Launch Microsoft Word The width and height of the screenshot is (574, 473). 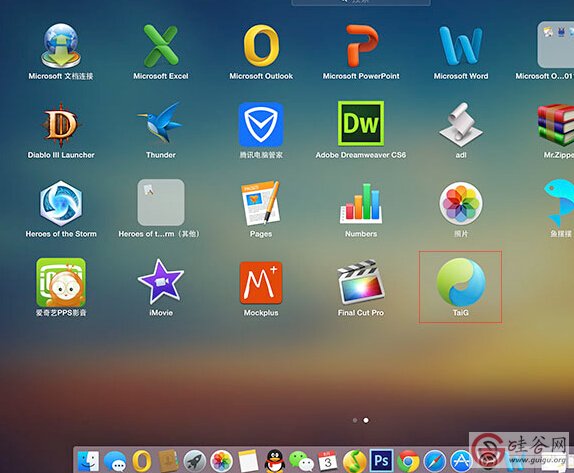pyautogui.click(x=461, y=46)
